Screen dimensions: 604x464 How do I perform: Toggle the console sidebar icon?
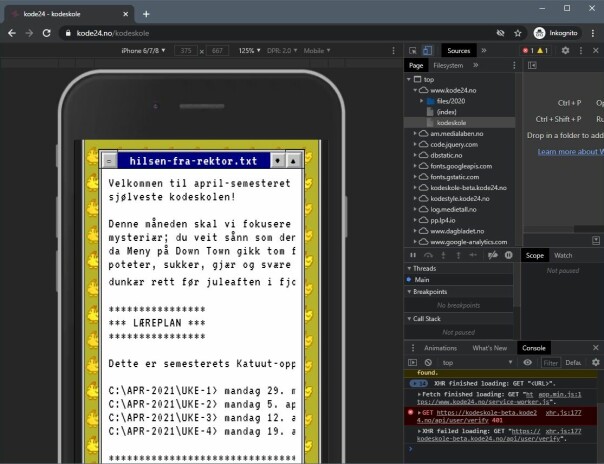[412, 363]
